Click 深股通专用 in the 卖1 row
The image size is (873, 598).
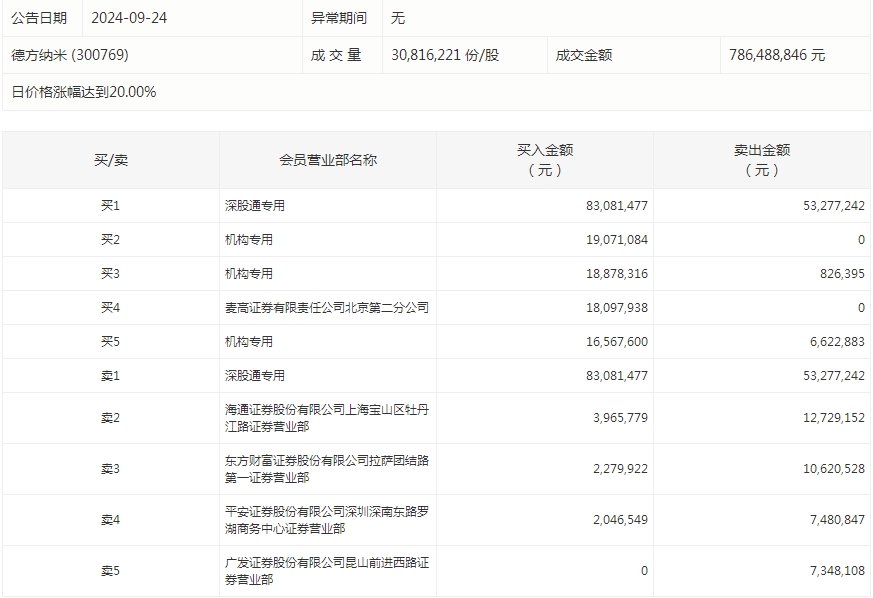254,376
